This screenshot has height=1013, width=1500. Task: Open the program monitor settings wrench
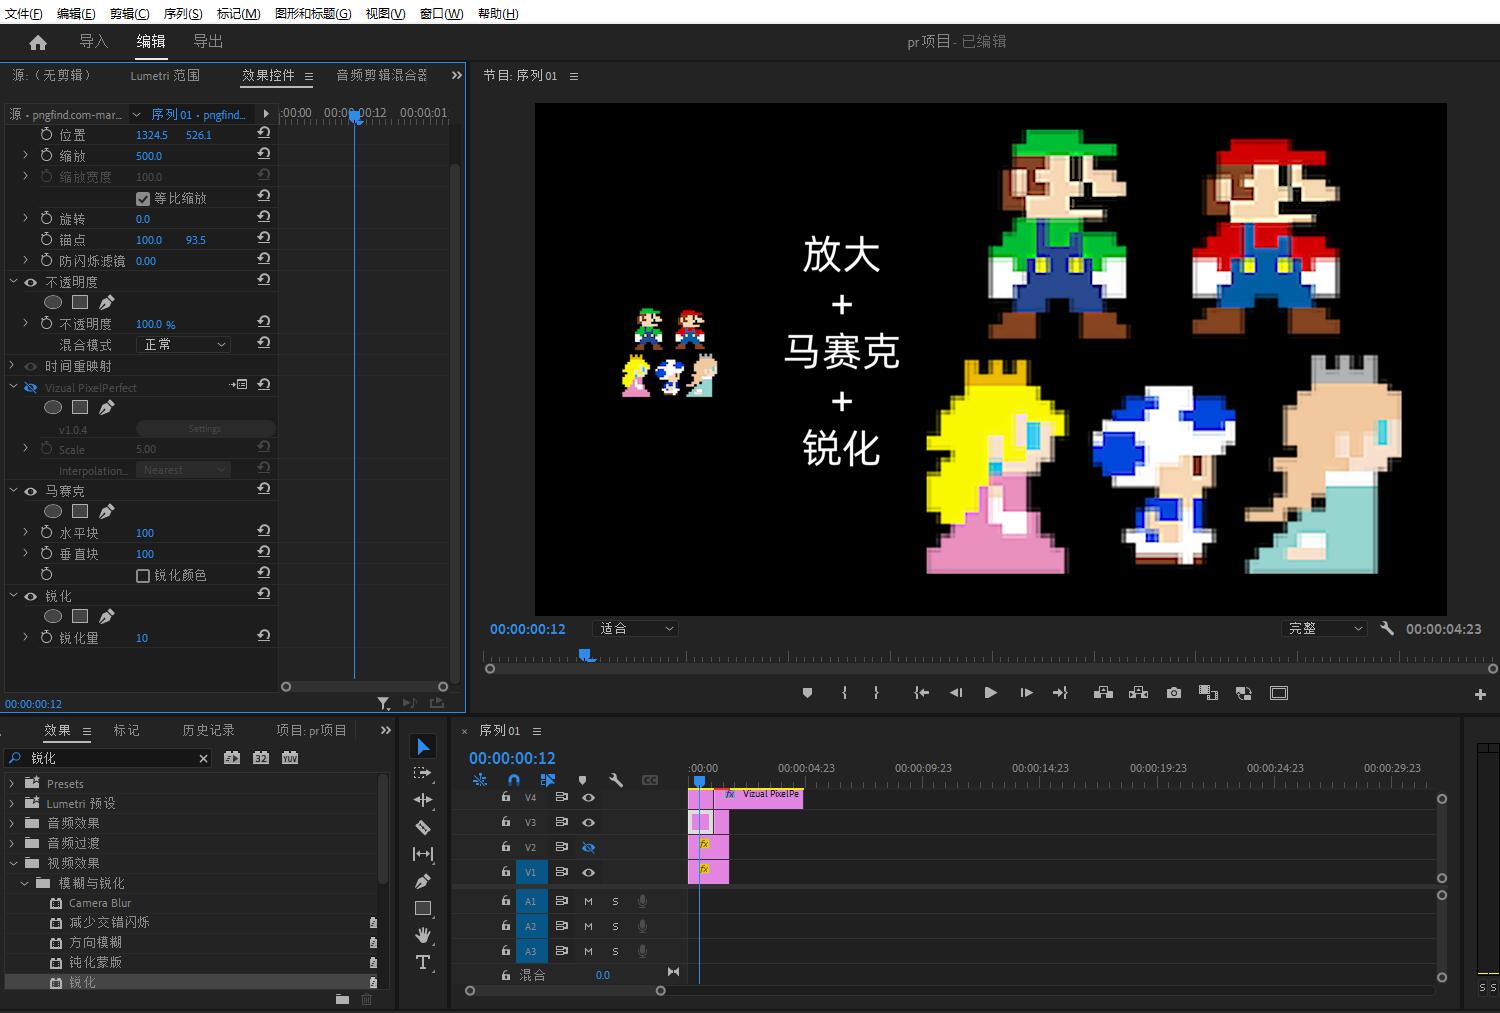tap(1387, 628)
